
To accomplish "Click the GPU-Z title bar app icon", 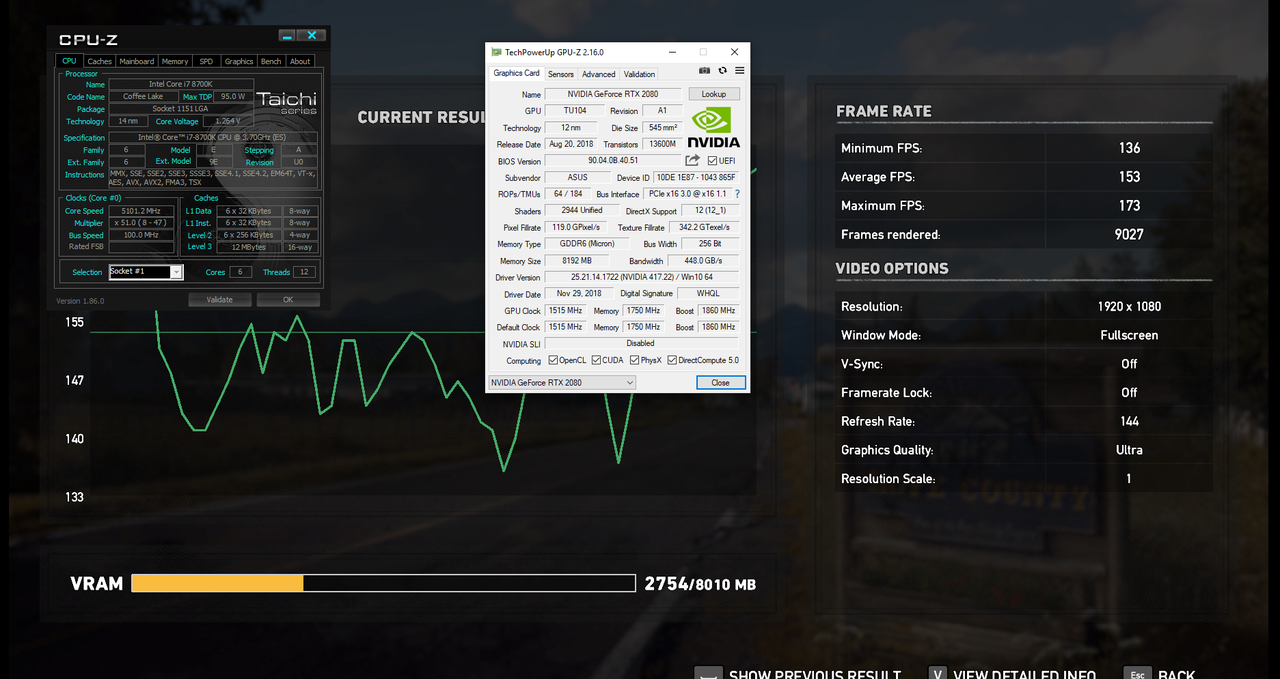I will coord(496,52).
